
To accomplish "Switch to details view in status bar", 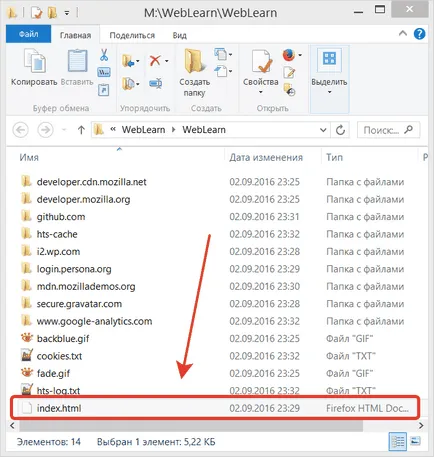I will click(398, 441).
